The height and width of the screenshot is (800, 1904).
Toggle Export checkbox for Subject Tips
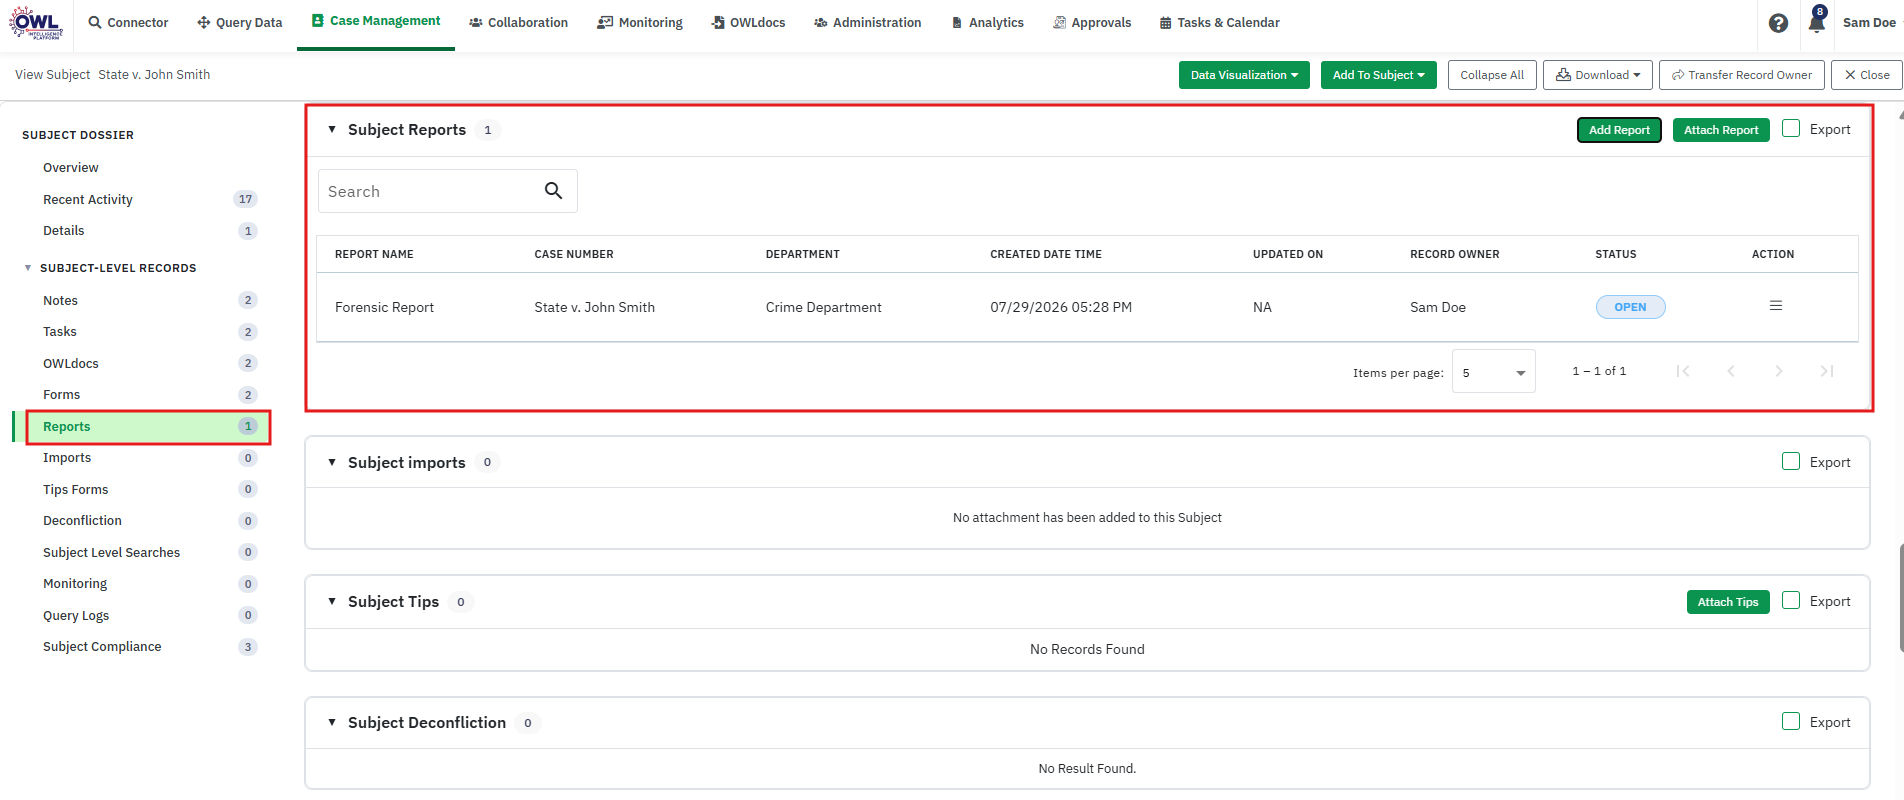point(1791,600)
